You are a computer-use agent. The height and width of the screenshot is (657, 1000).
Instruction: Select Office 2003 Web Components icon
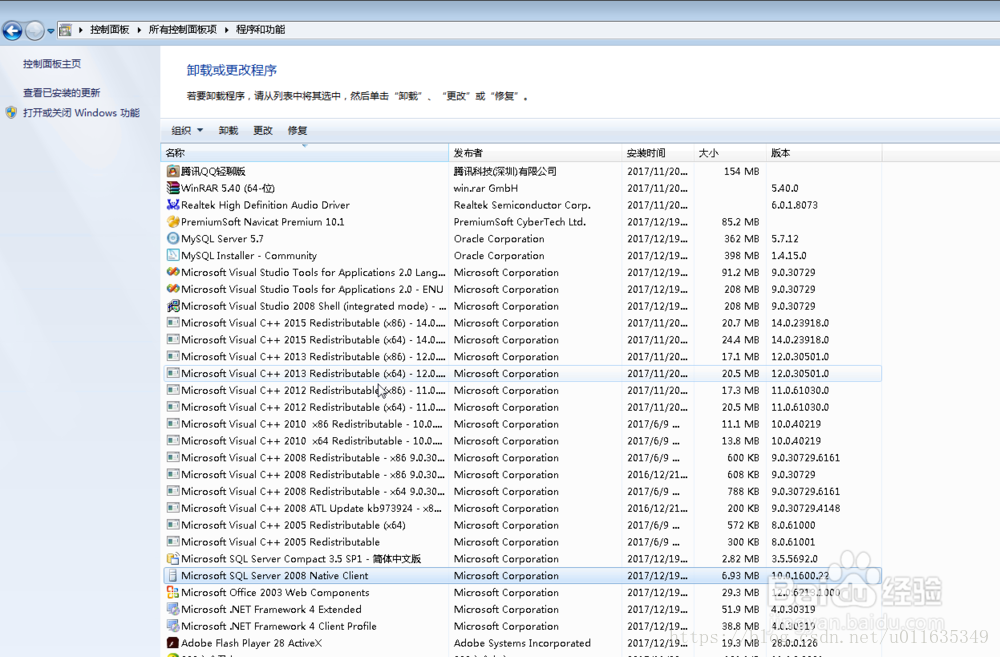[x=173, y=592]
